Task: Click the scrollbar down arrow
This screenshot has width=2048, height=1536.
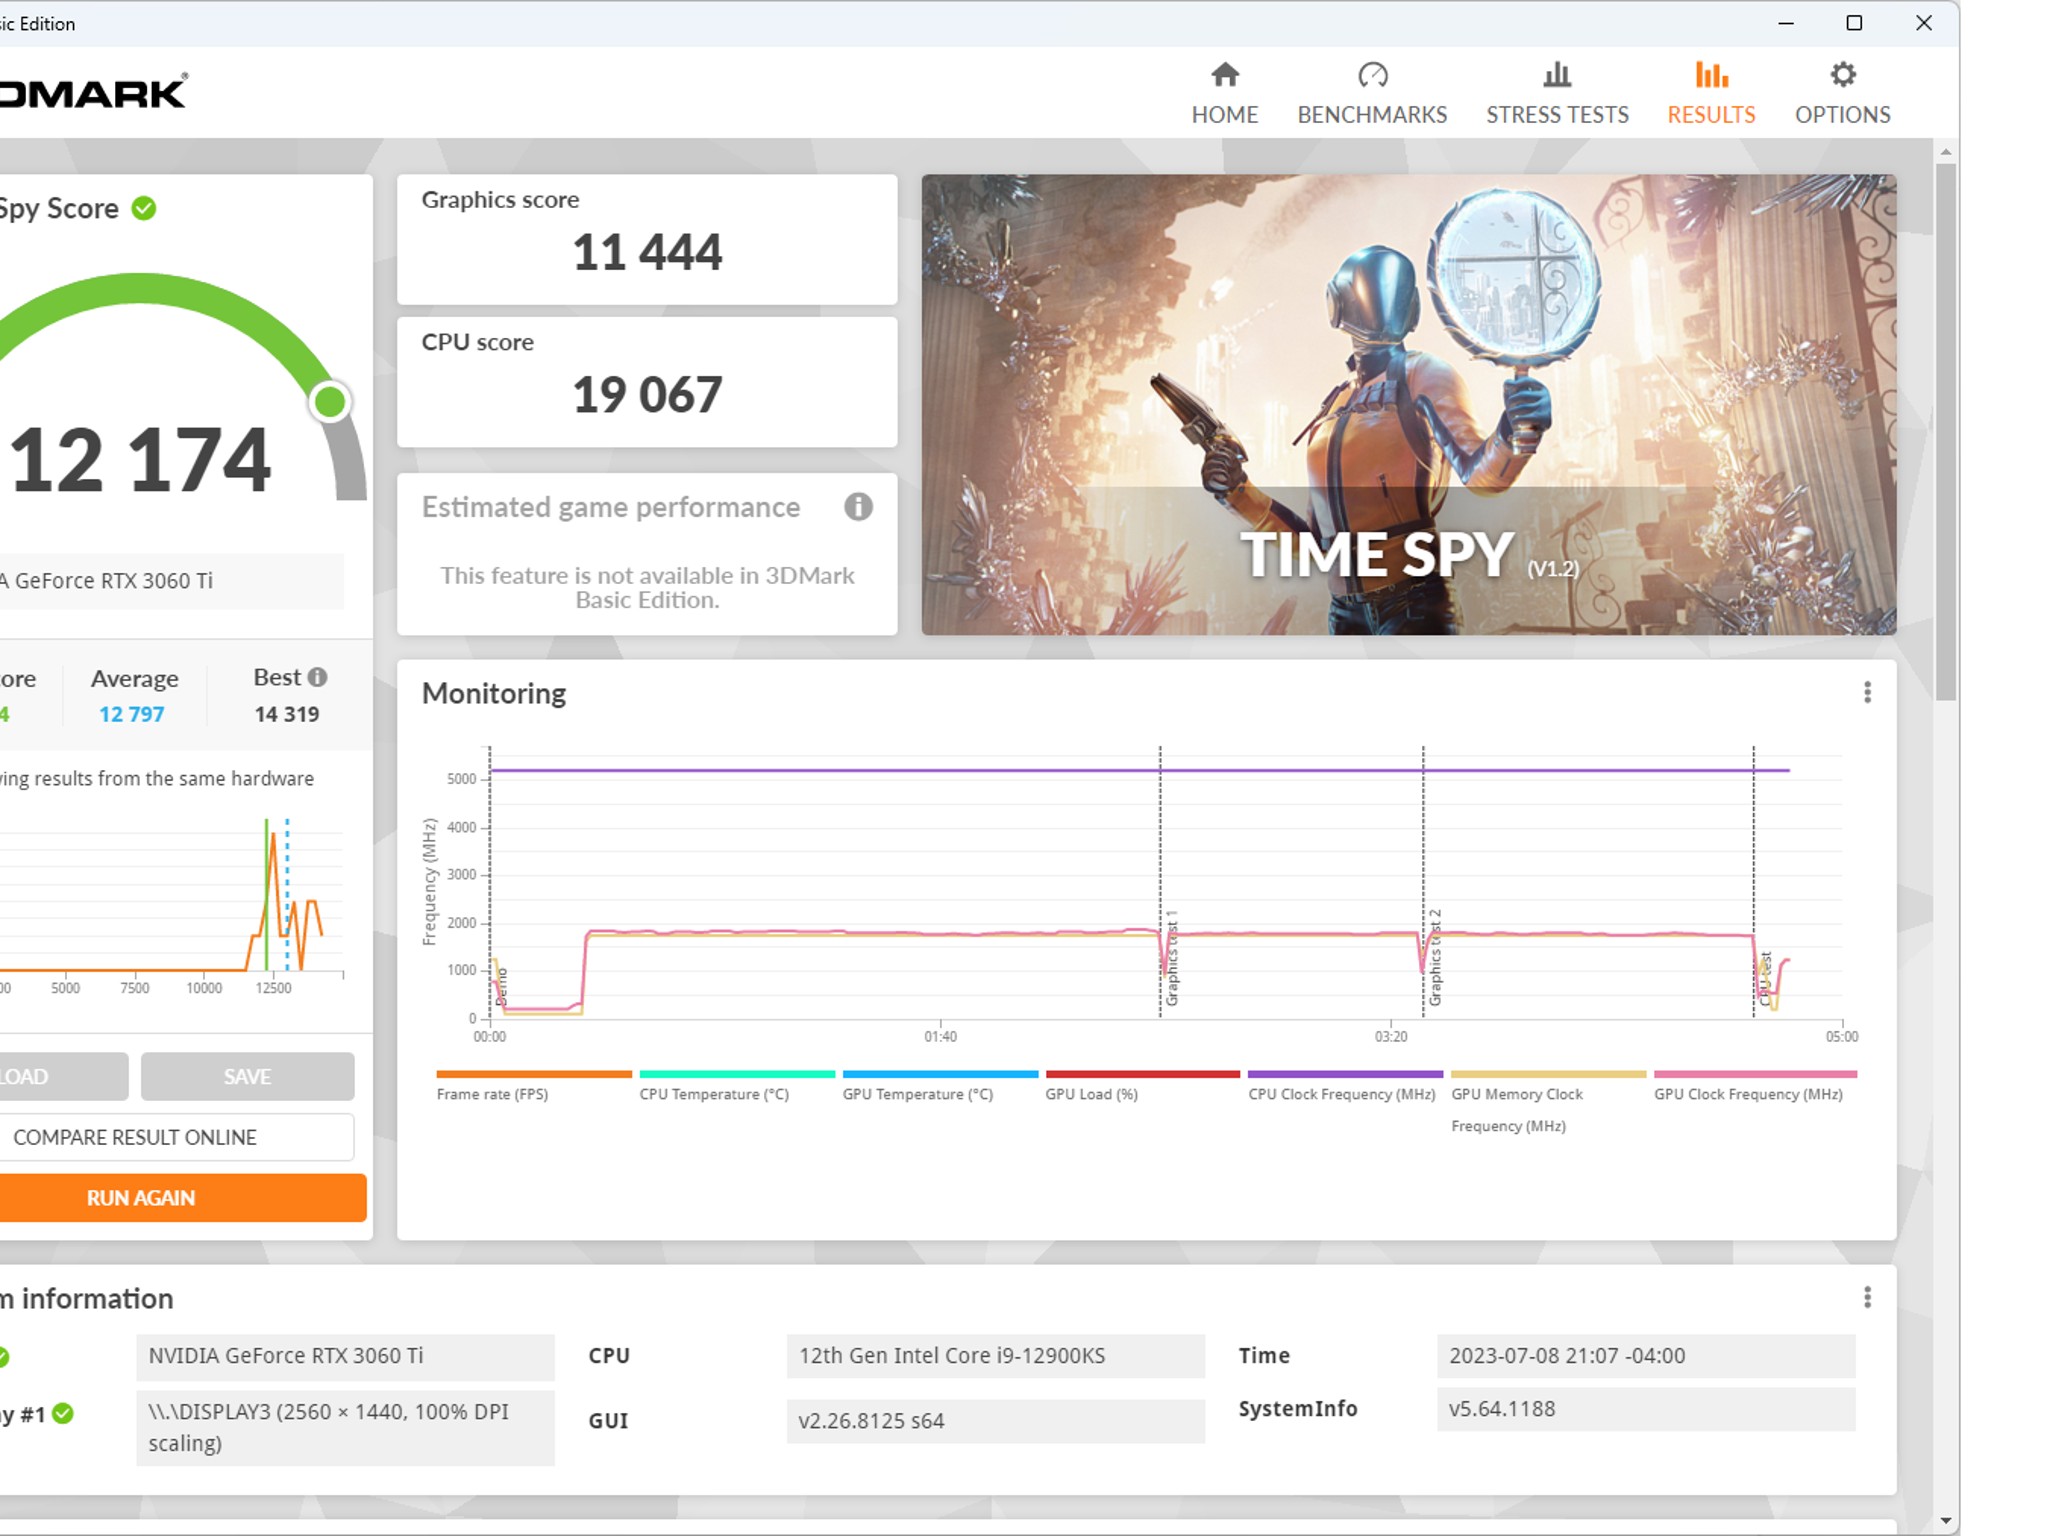Action: (x=1945, y=1521)
